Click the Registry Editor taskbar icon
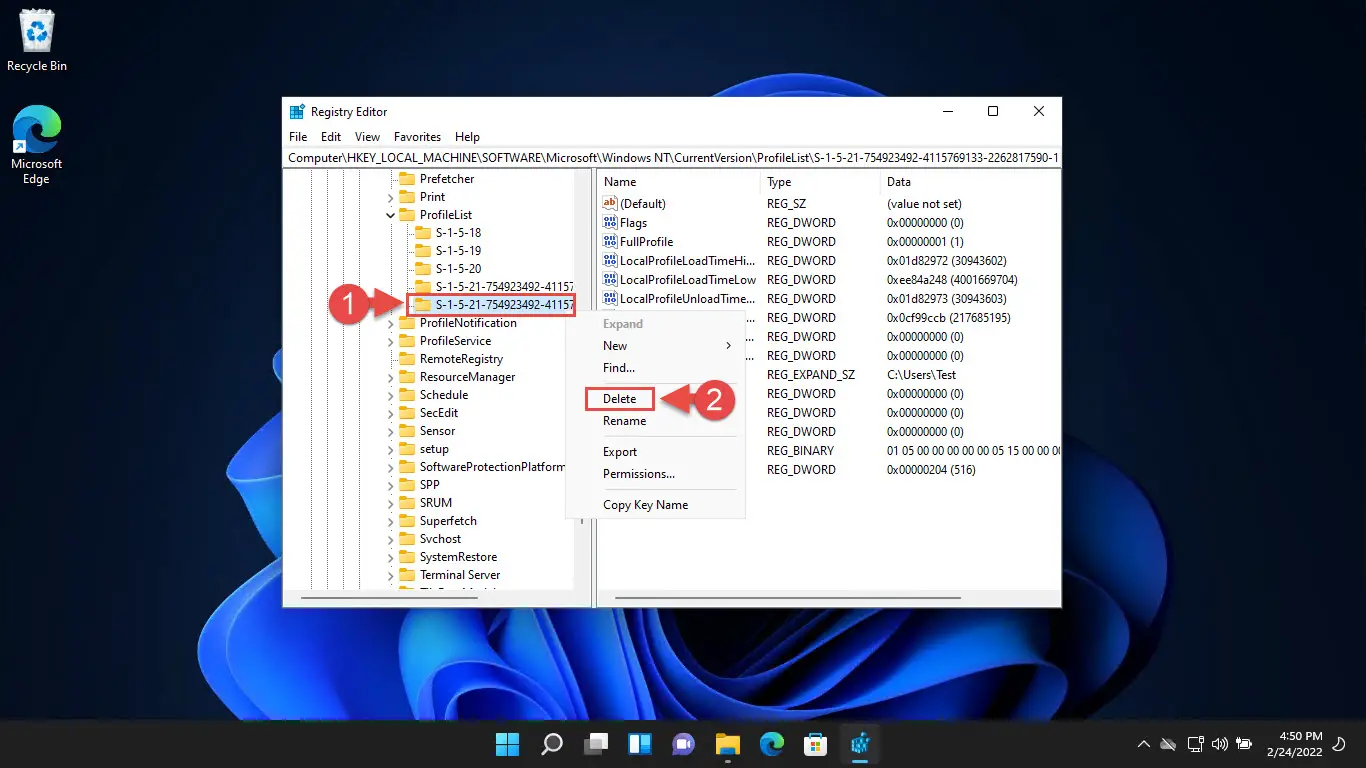Image resolution: width=1366 pixels, height=768 pixels. tap(859, 744)
